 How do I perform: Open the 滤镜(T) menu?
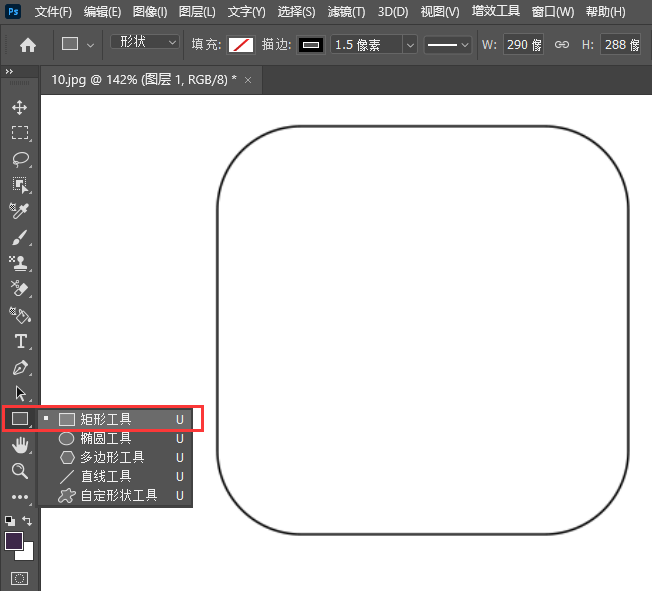pos(346,12)
